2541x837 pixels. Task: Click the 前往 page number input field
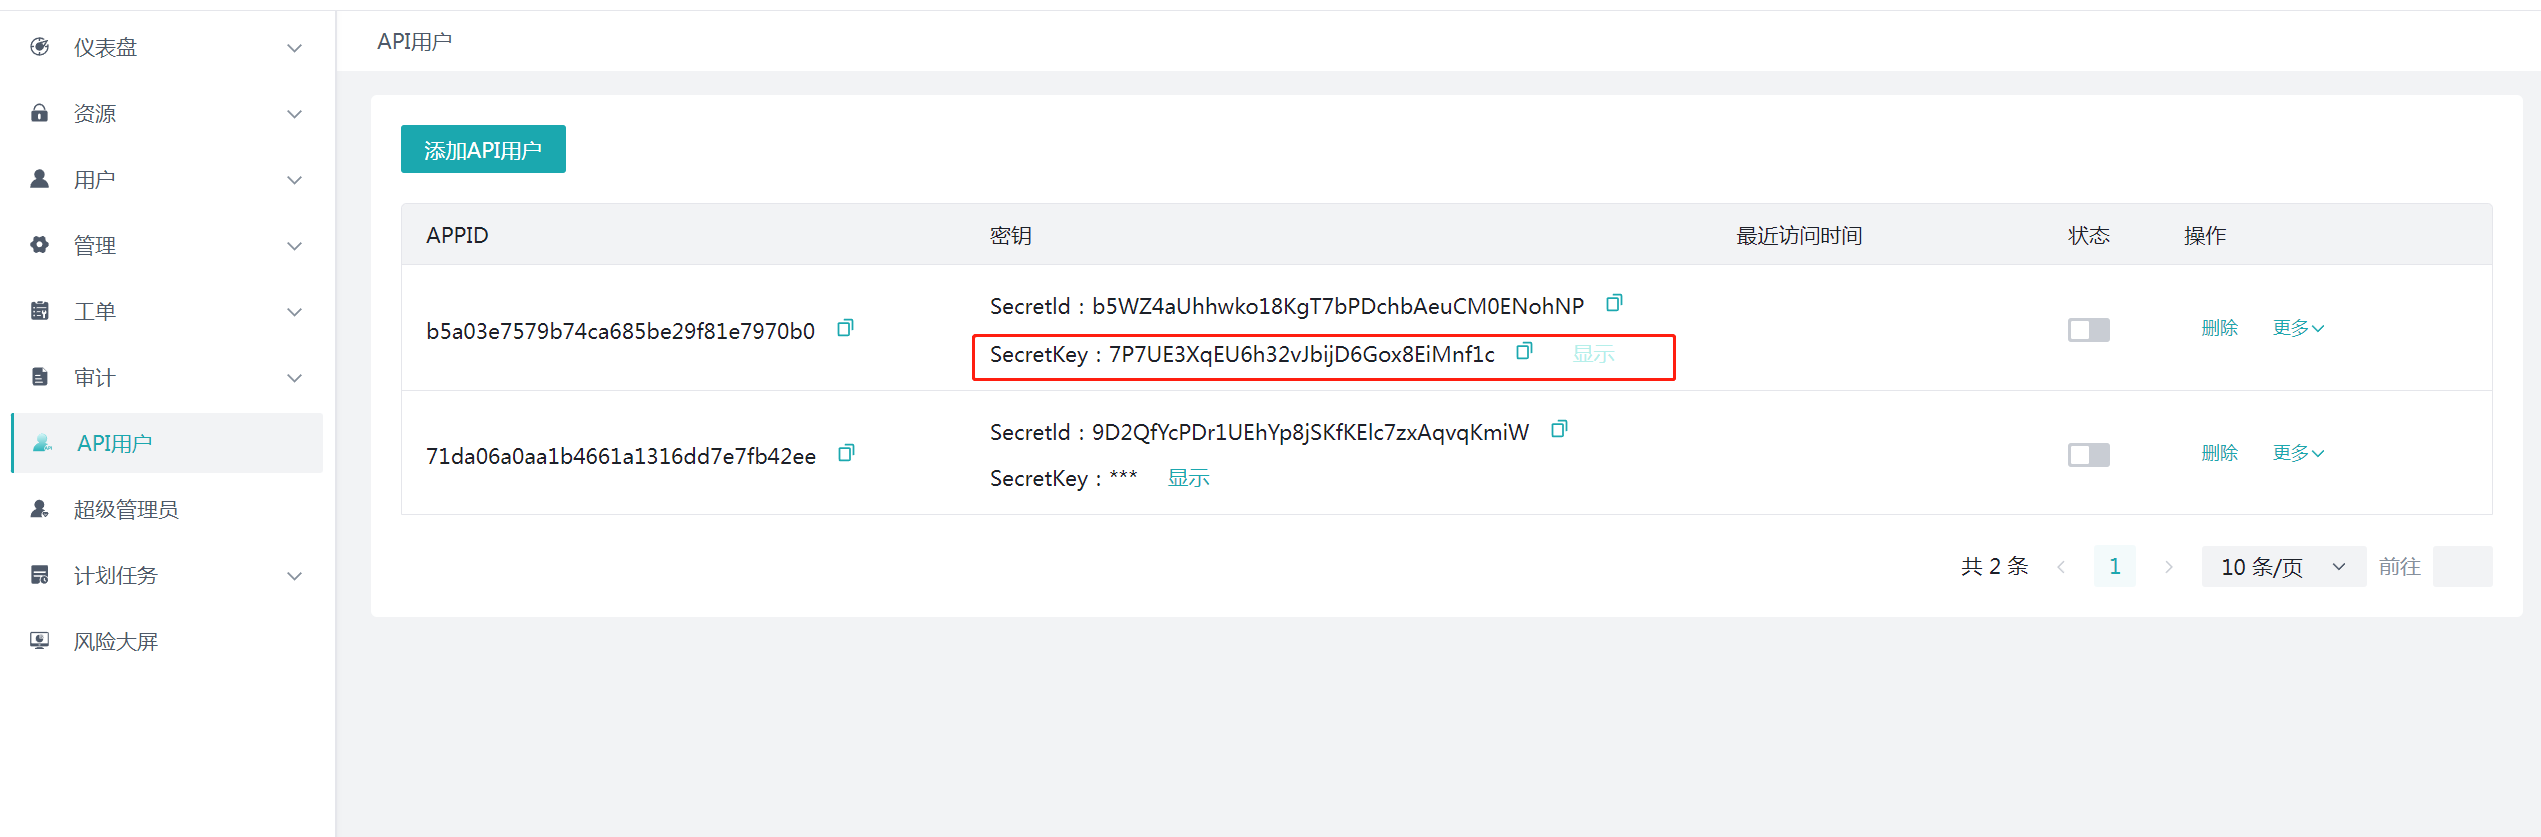(x=2461, y=567)
